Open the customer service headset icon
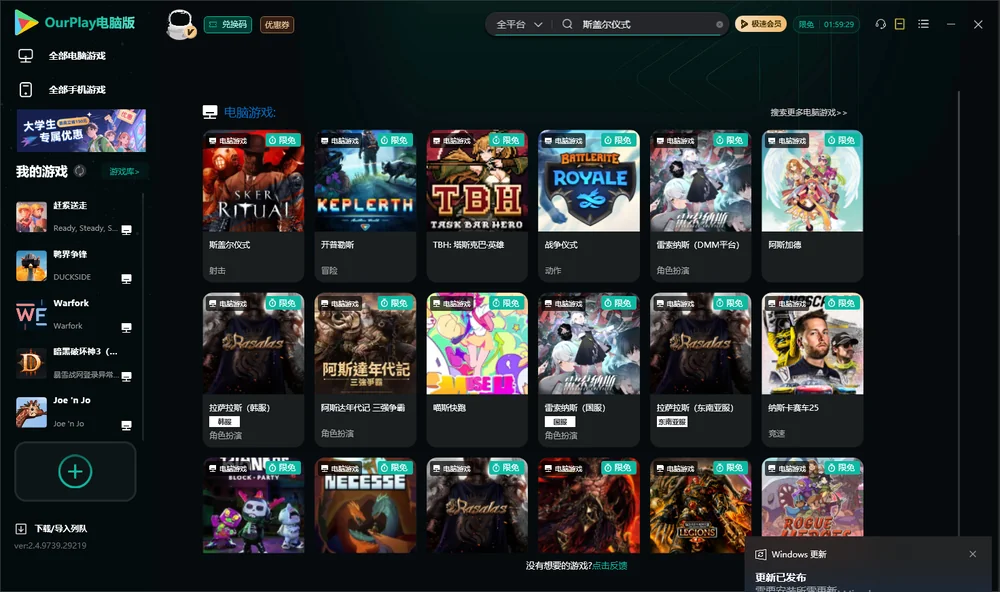Viewport: 1000px width, 592px height. point(881,24)
